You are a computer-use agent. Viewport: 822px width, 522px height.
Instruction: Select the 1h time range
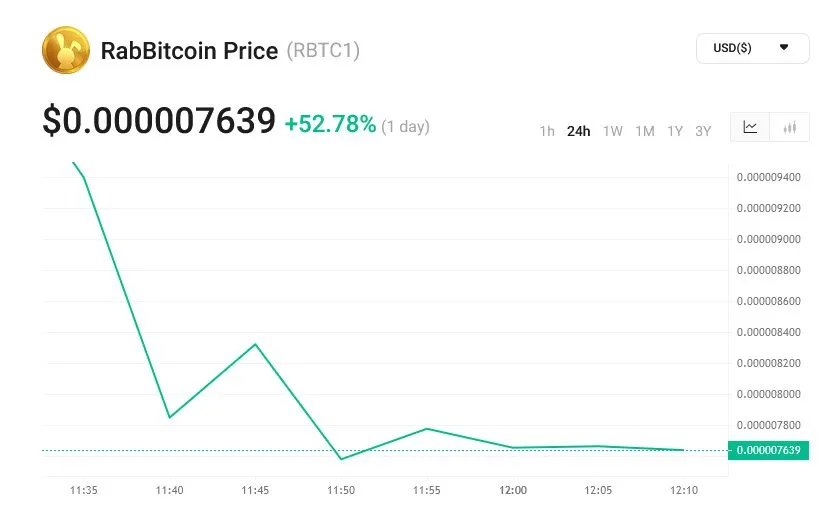(547, 131)
